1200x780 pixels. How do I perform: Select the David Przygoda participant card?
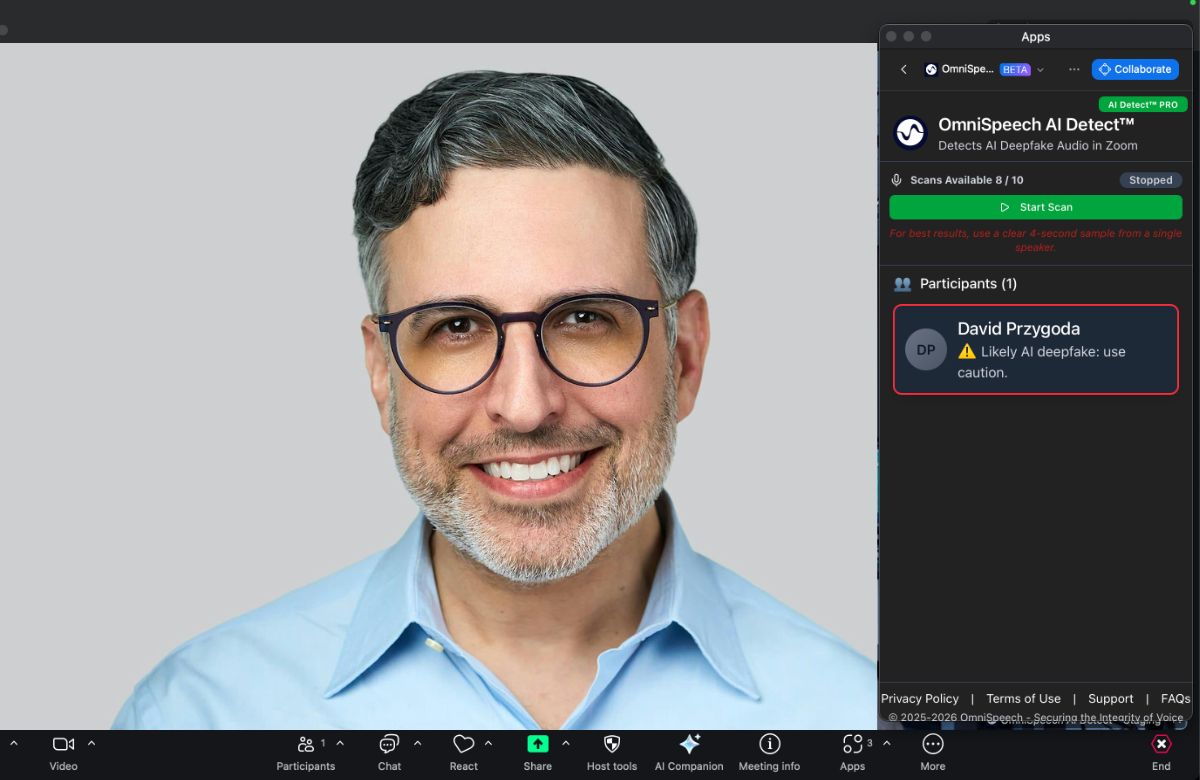pos(1035,350)
